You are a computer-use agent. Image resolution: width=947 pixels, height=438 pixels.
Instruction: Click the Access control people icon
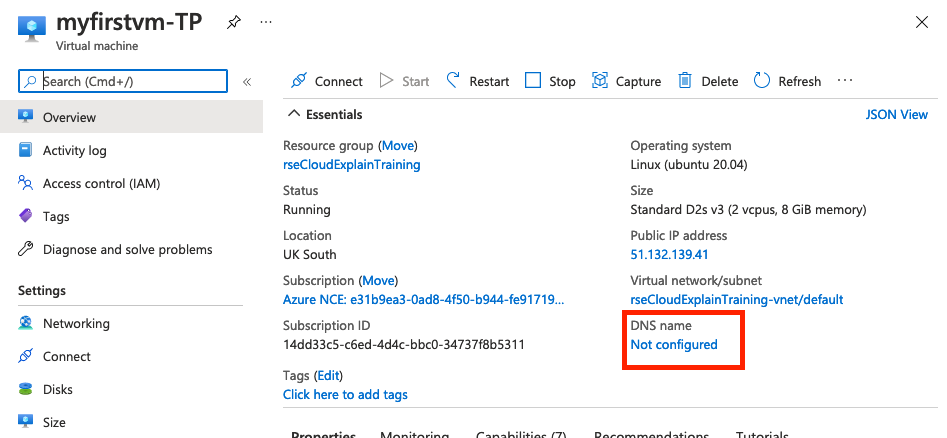(x=25, y=183)
